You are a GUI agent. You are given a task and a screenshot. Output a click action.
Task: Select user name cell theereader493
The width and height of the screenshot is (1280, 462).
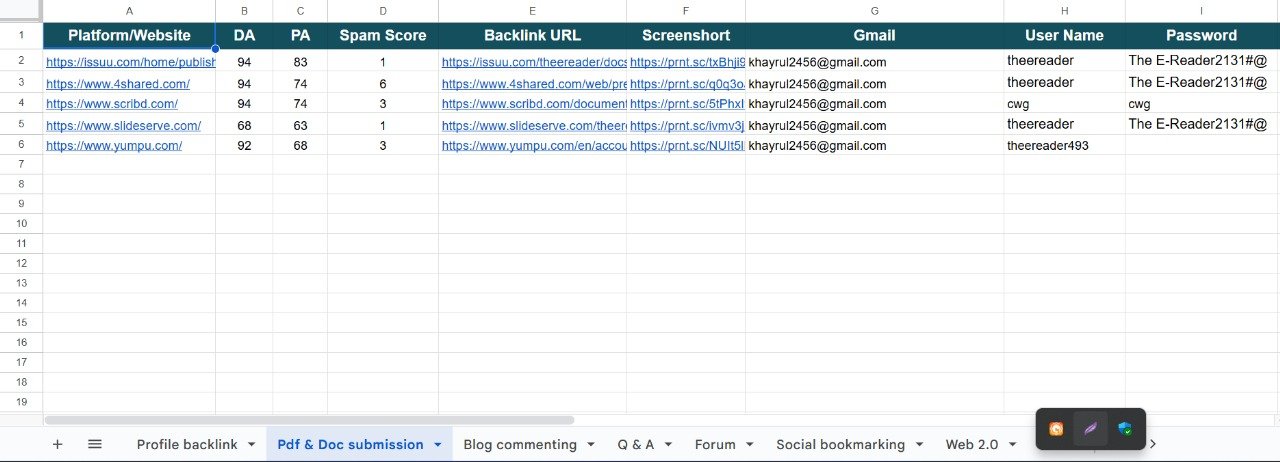click(x=1065, y=145)
